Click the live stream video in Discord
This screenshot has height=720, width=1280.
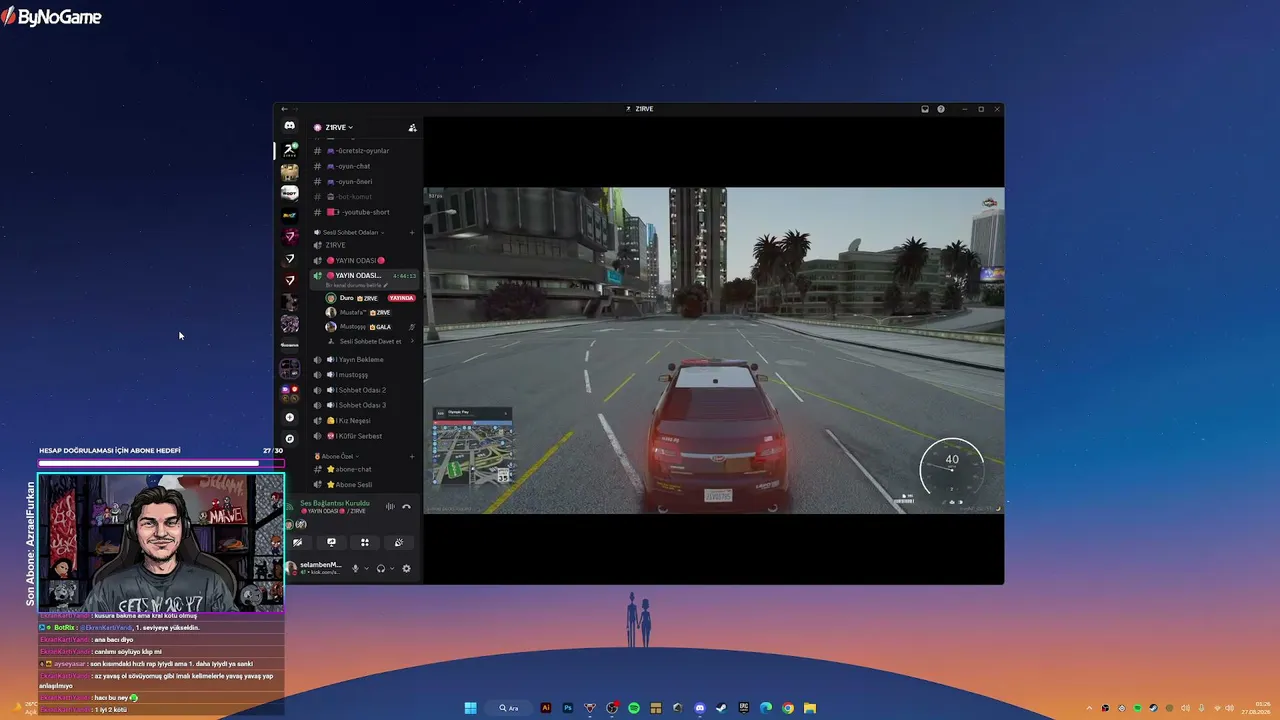click(x=714, y=350)
